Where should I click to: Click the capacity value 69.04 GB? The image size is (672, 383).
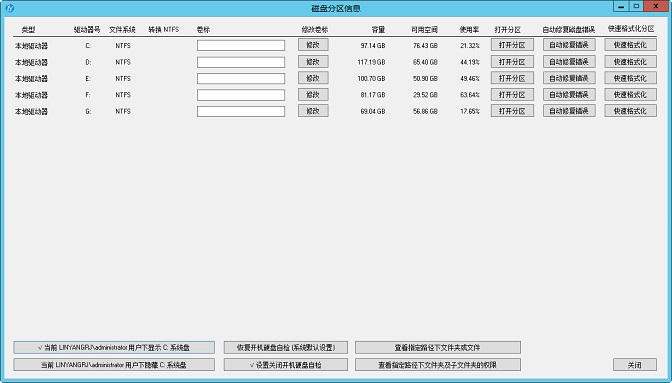click(x=372, y=111)
